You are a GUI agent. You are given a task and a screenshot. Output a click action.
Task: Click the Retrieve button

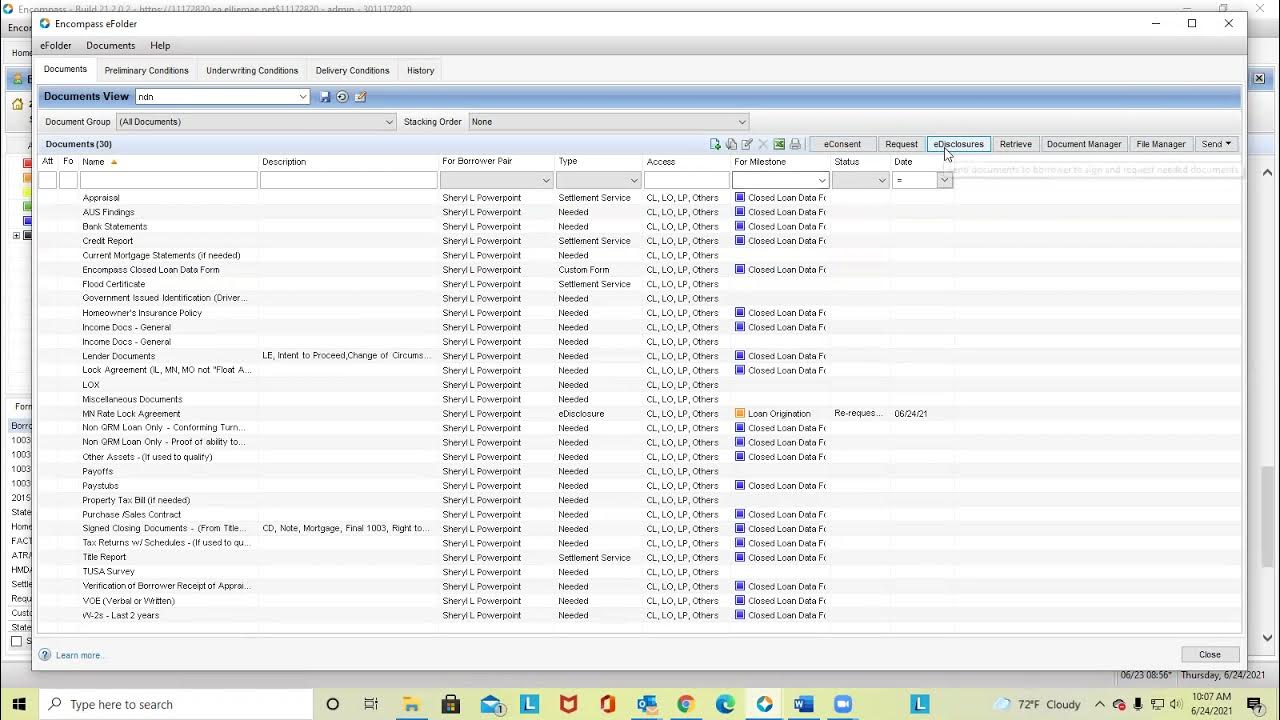tap(1015, 144)
